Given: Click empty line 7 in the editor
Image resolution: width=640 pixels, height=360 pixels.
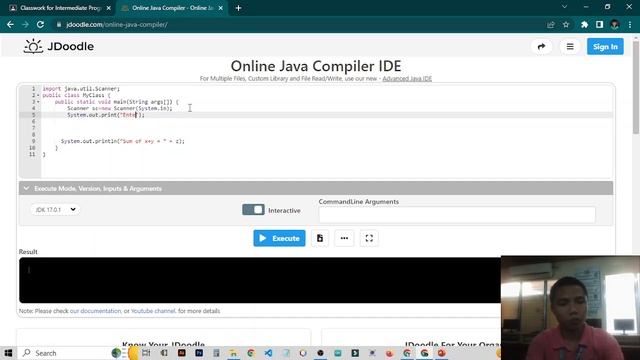Looking at the screenshot, I should (x=327, y=128).
